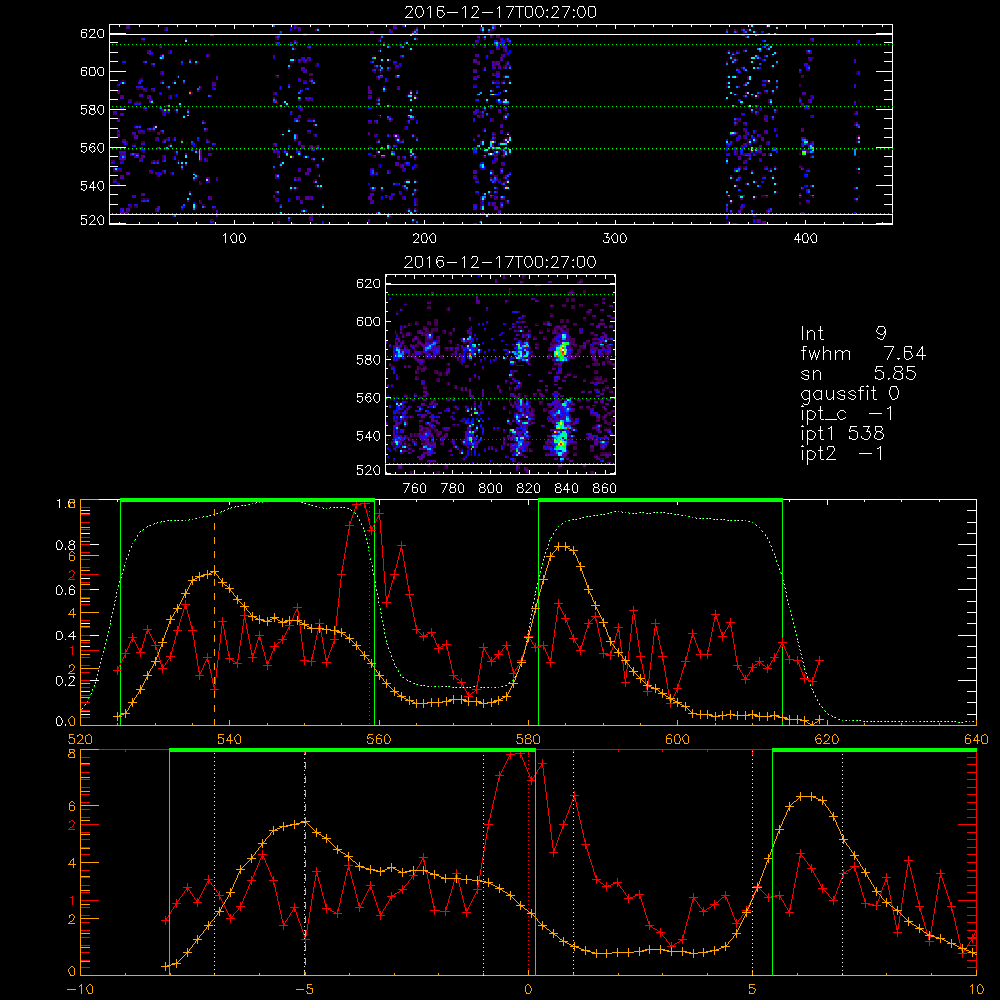This screenshot has height=1000, width=1000.
Task: Click y-axis label 540 on middle plot
Action: [x=368, y=436]
